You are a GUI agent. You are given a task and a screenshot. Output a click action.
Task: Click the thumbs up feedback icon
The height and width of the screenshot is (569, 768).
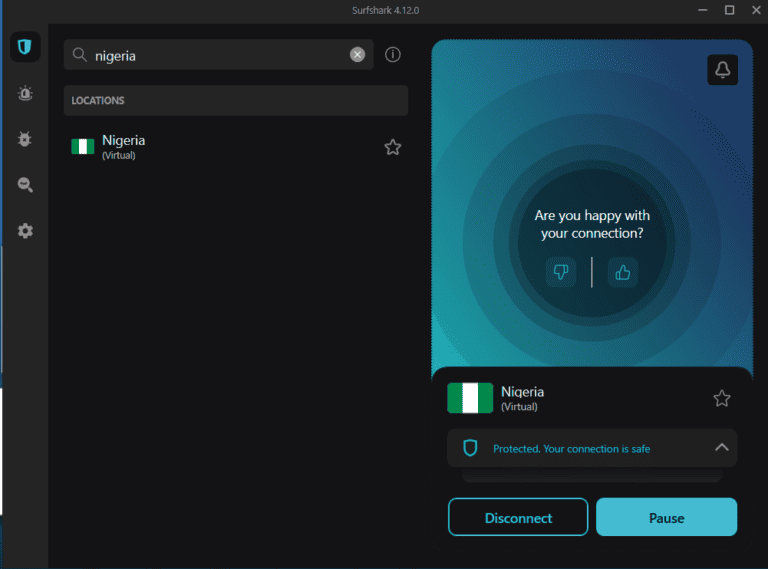[x=623, y=272]
